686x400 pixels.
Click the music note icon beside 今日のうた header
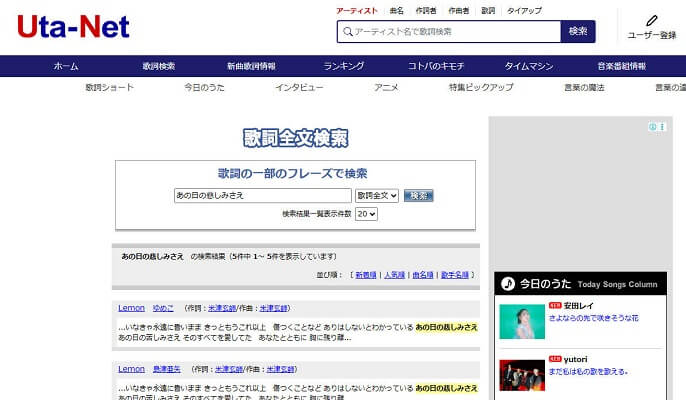tap(508, 284)
